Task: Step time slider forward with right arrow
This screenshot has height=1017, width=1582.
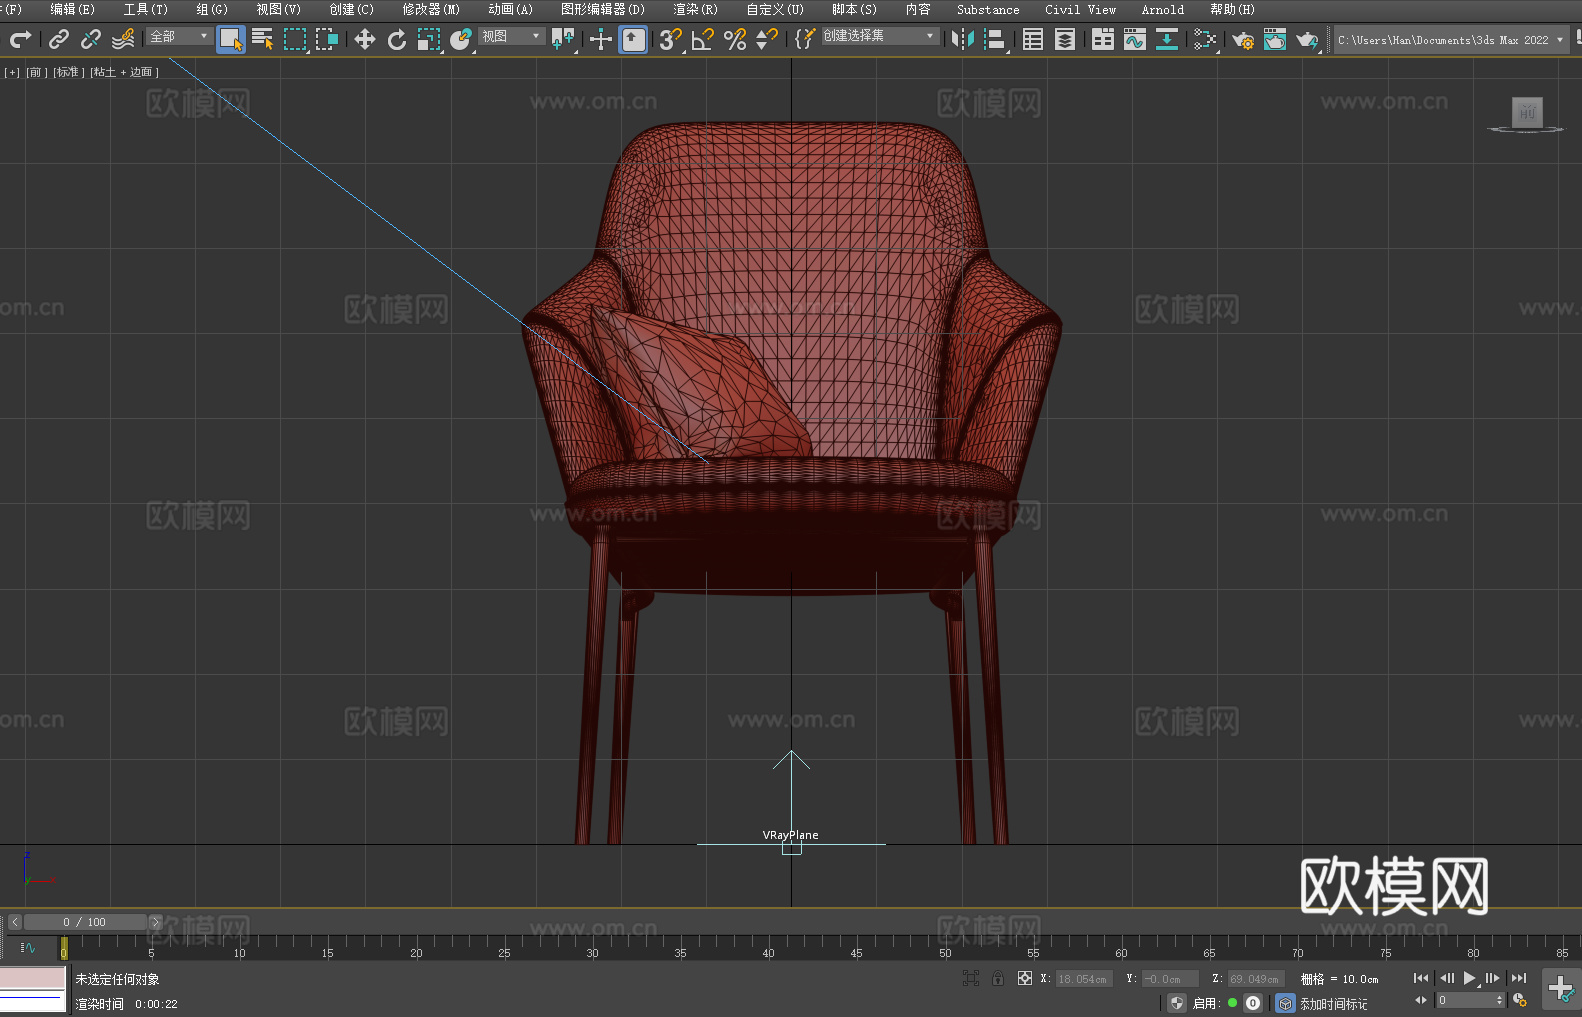Action: 155,922
